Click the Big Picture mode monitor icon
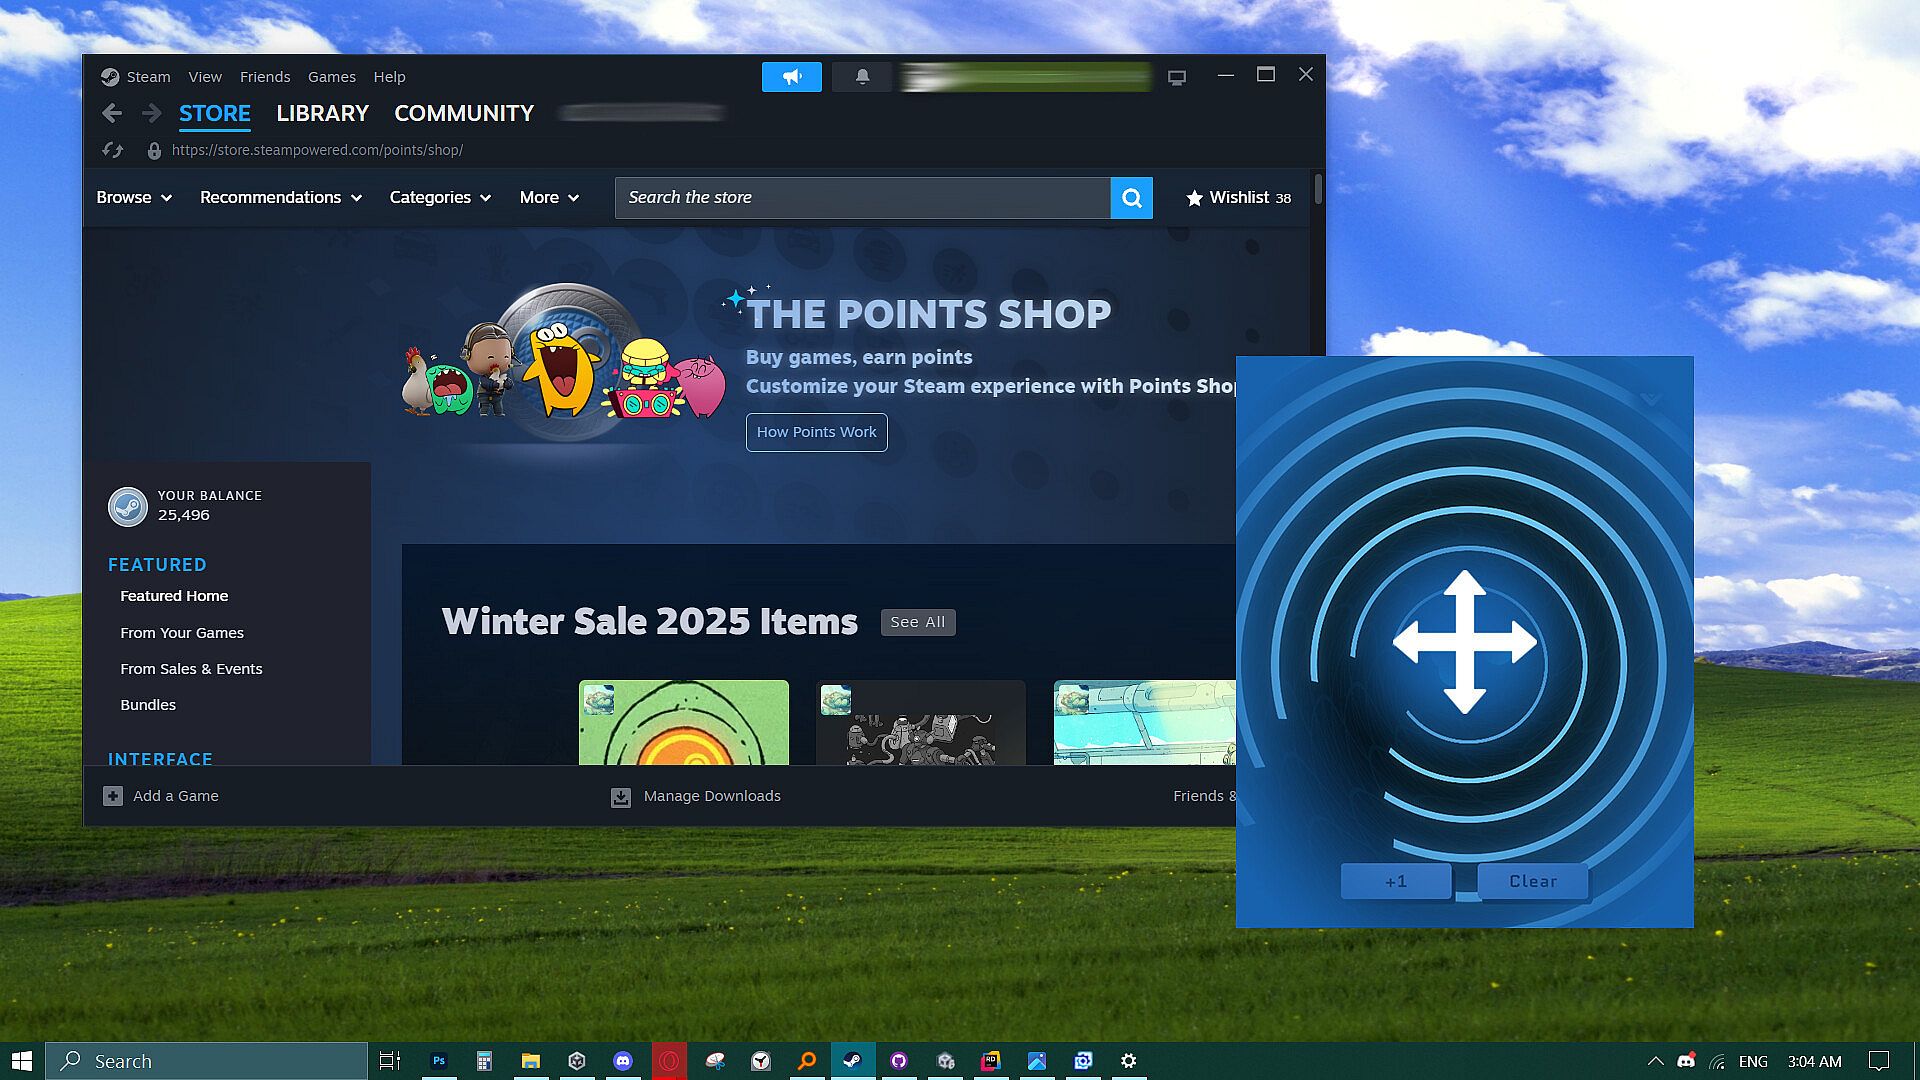This screenshot has height=1080, width=1920. [1177, 77]
